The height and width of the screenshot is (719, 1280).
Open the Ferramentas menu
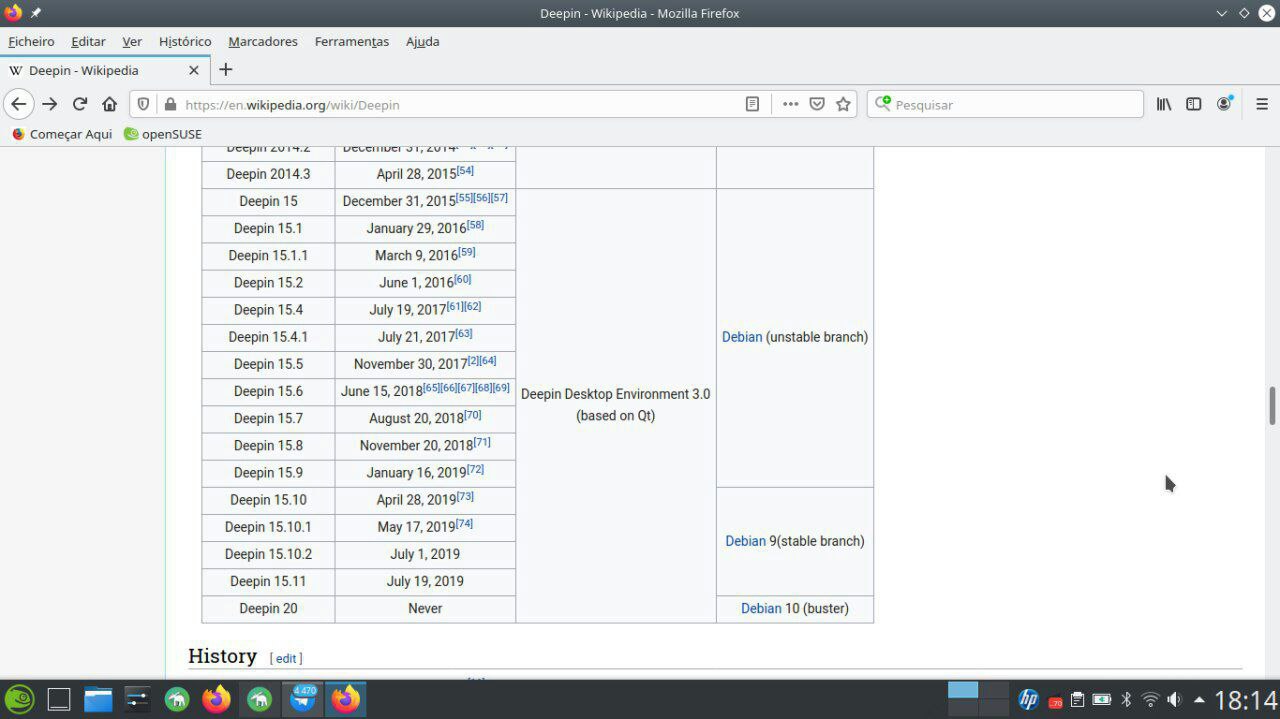tap(352, 41)
